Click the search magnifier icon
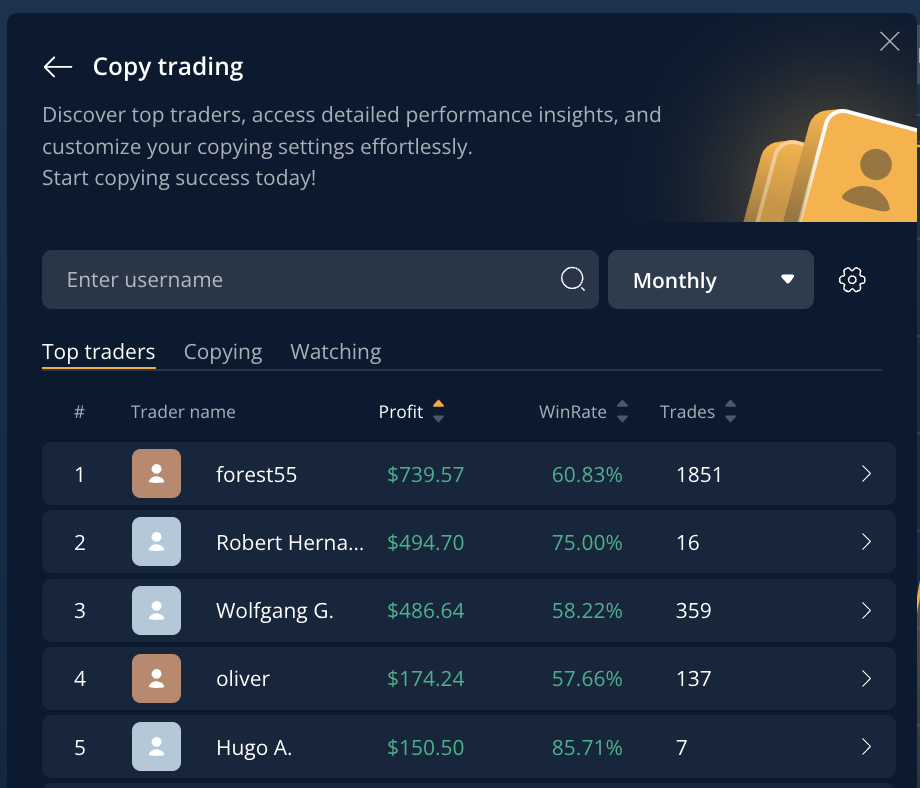 tap(572, 279)
